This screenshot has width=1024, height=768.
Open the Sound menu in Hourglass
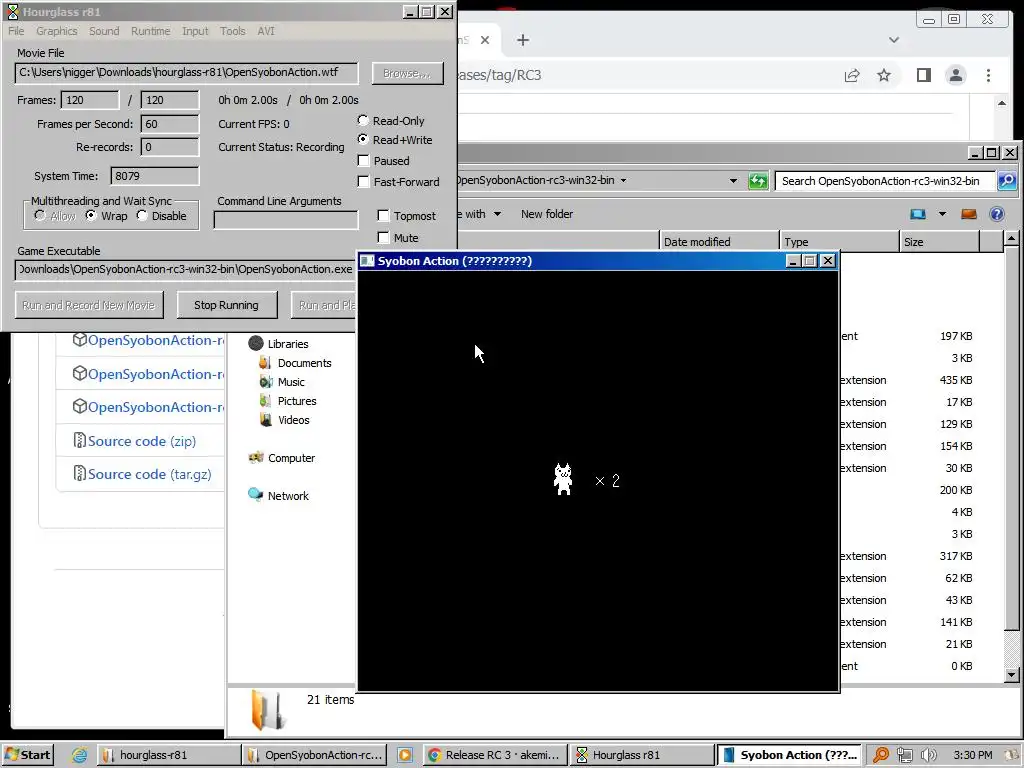pyautogui.click(x=104, y=31)
